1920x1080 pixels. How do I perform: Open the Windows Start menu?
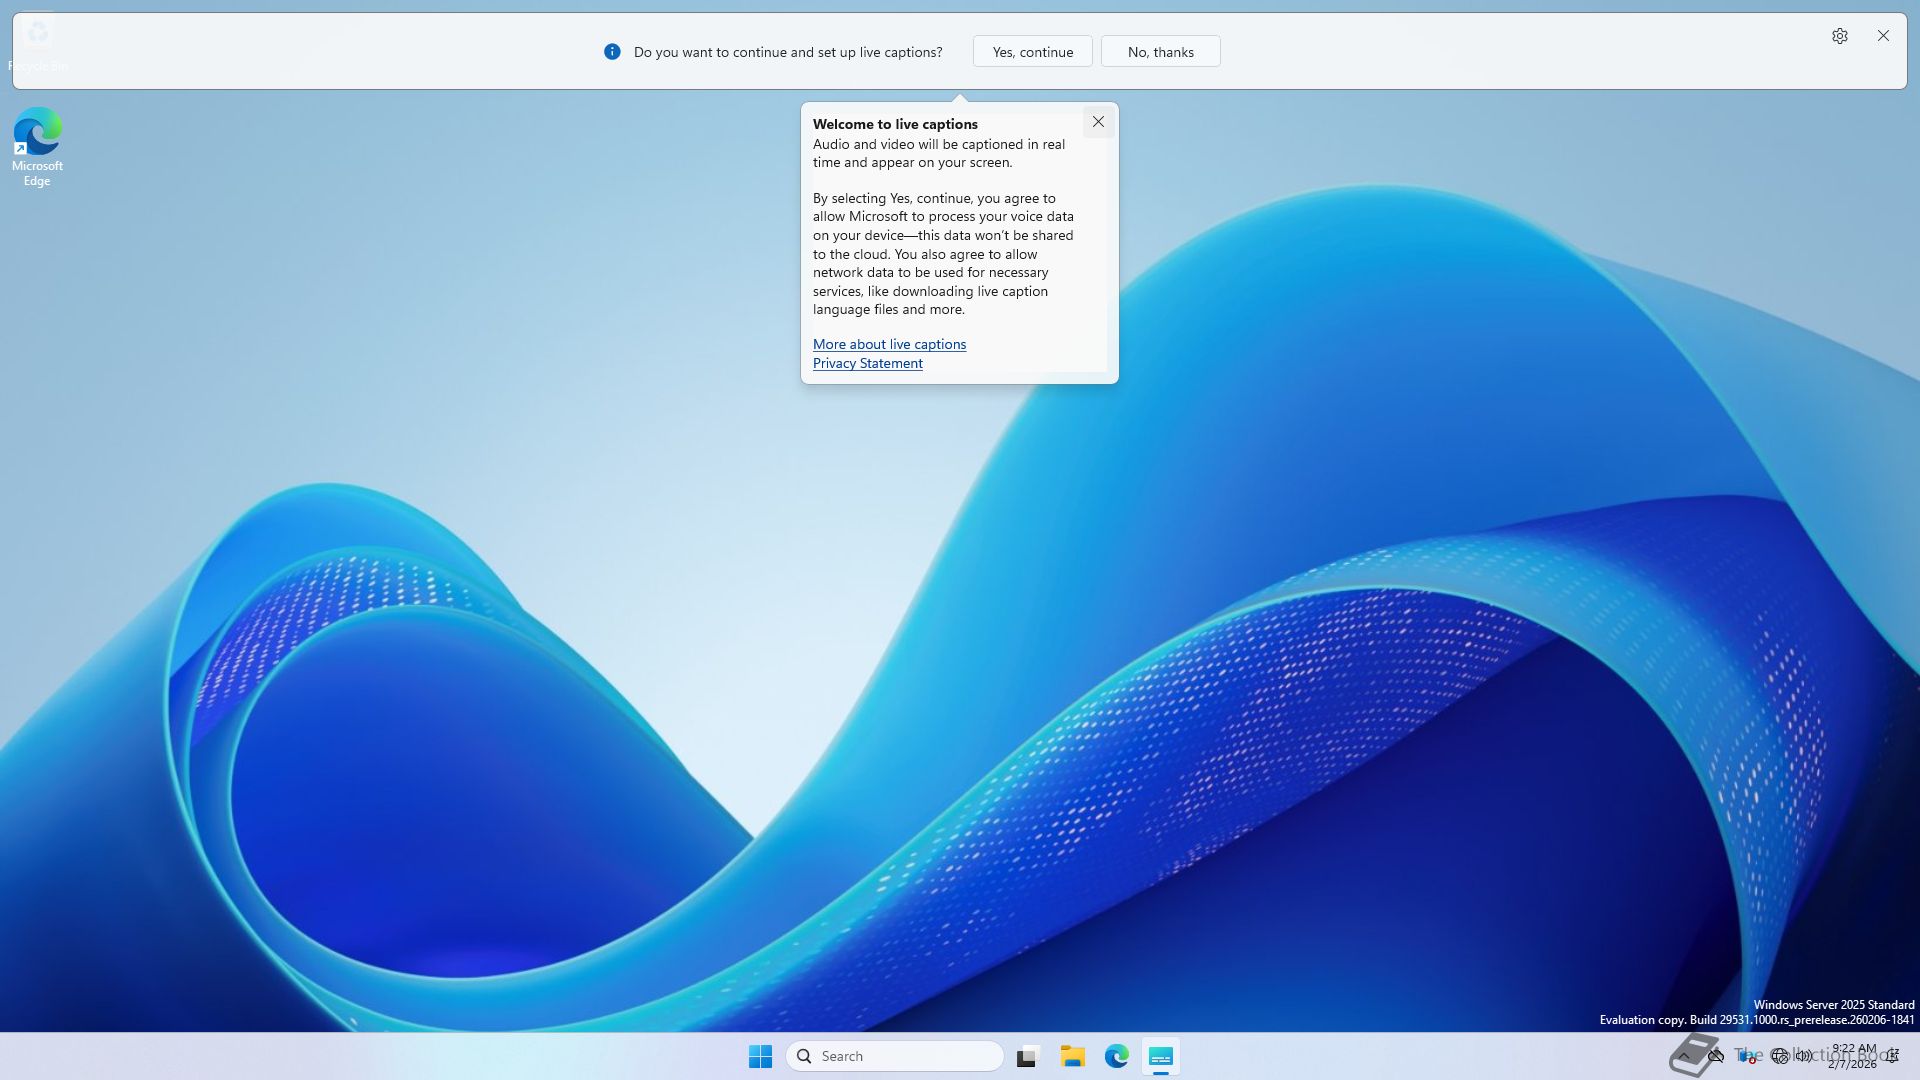[760, 1056]
